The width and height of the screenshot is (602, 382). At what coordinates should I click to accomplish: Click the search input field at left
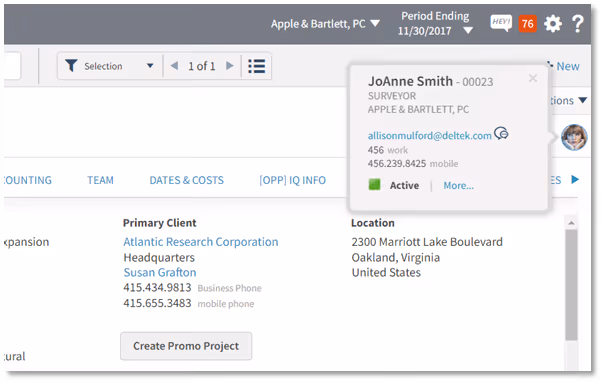[12, 66]
